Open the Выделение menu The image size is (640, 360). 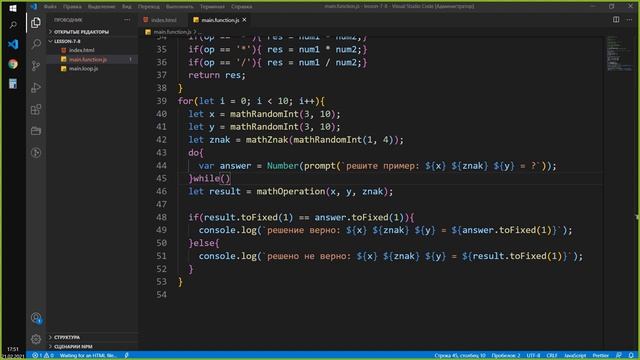tap(101, 7)
